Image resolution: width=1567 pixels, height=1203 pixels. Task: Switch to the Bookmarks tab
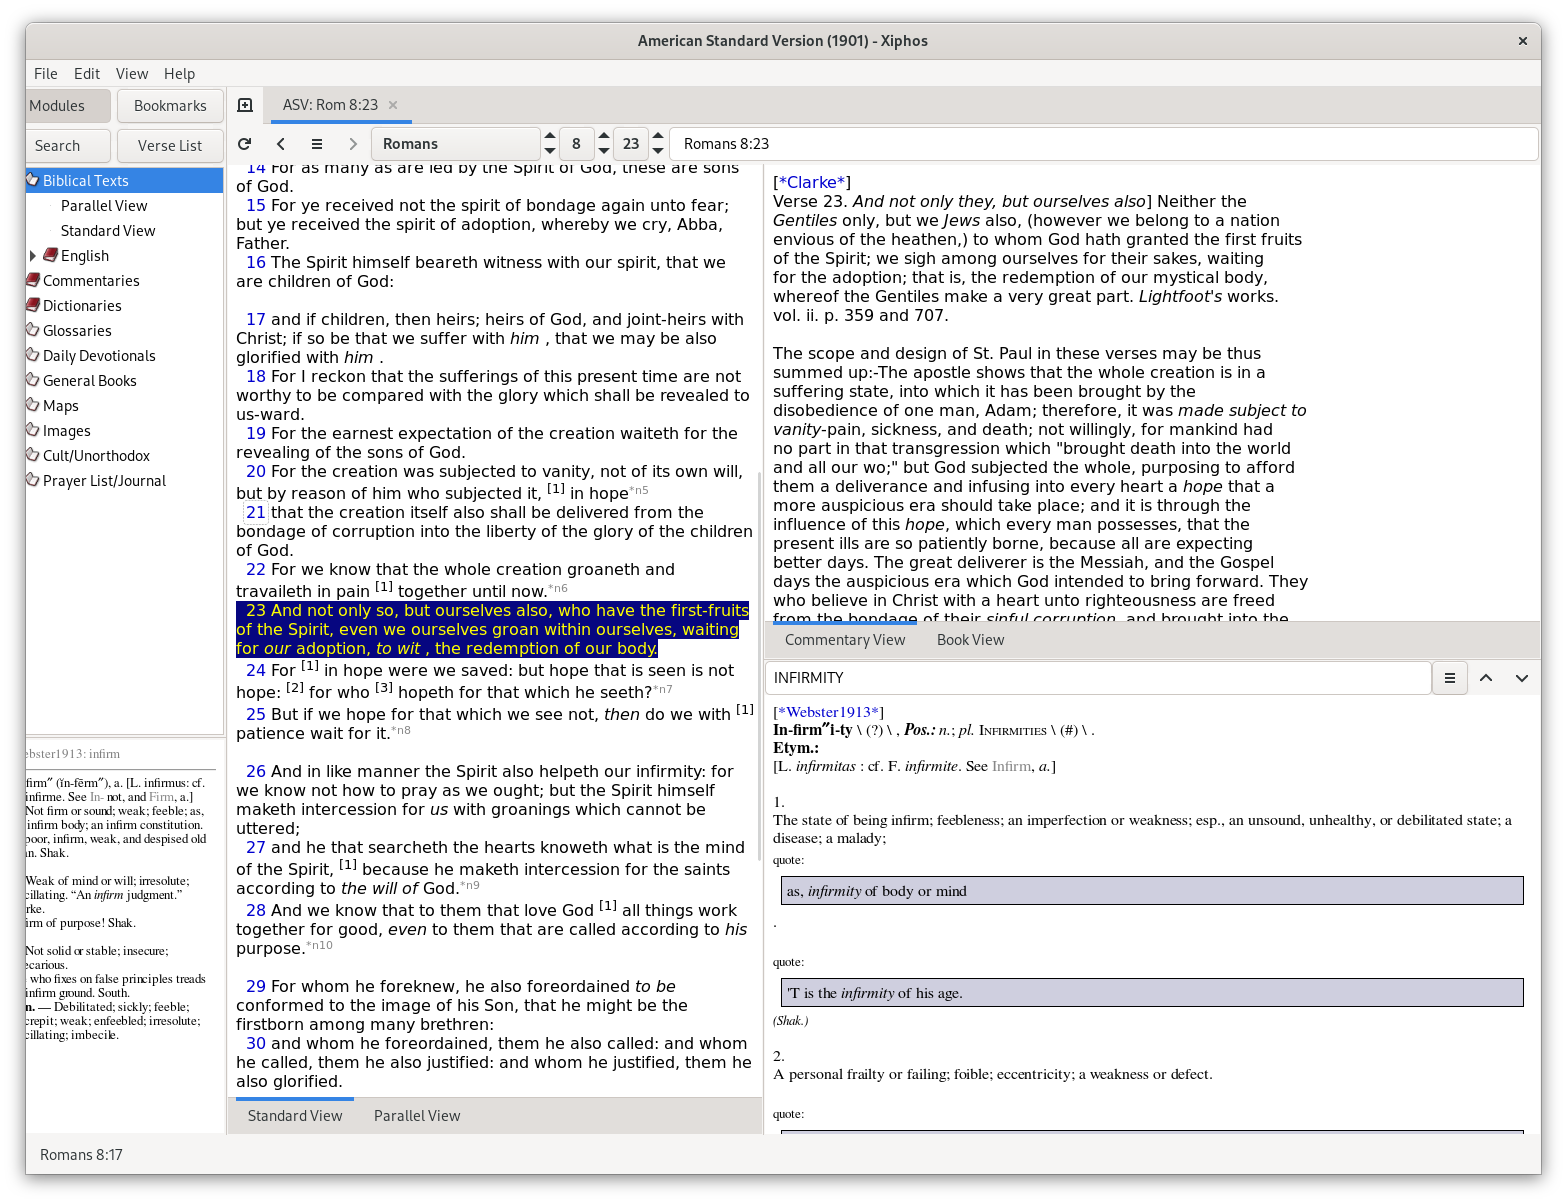[170, 105]
